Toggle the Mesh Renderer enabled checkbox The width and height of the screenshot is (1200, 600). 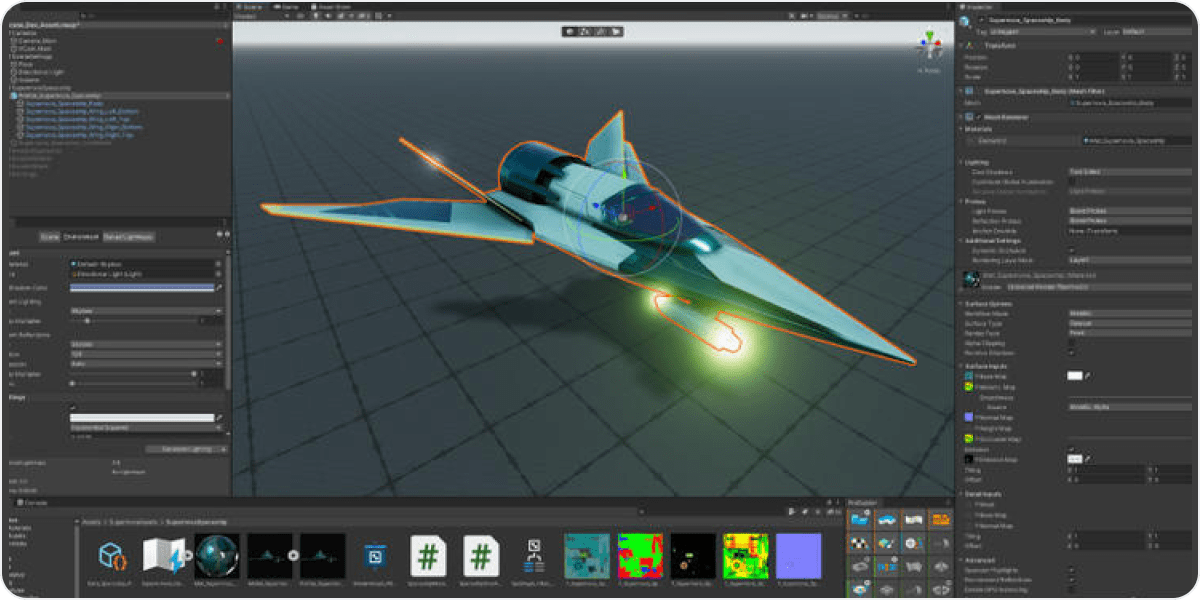click(x=979, y=117)
